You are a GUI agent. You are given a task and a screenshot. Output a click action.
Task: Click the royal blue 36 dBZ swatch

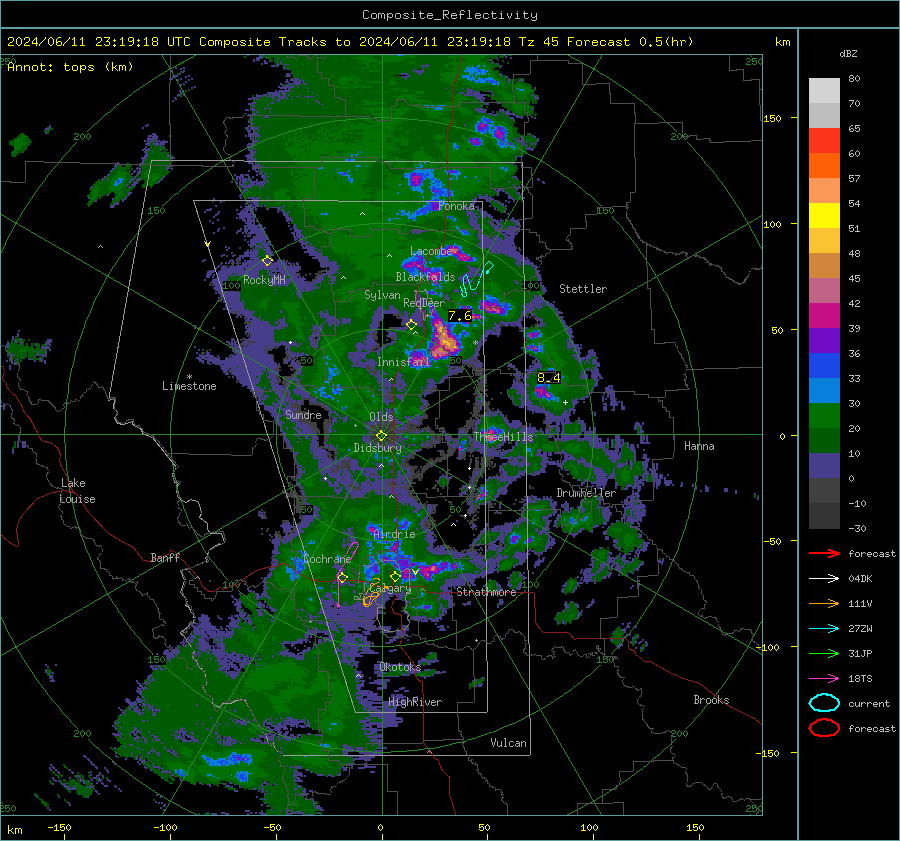824,366
